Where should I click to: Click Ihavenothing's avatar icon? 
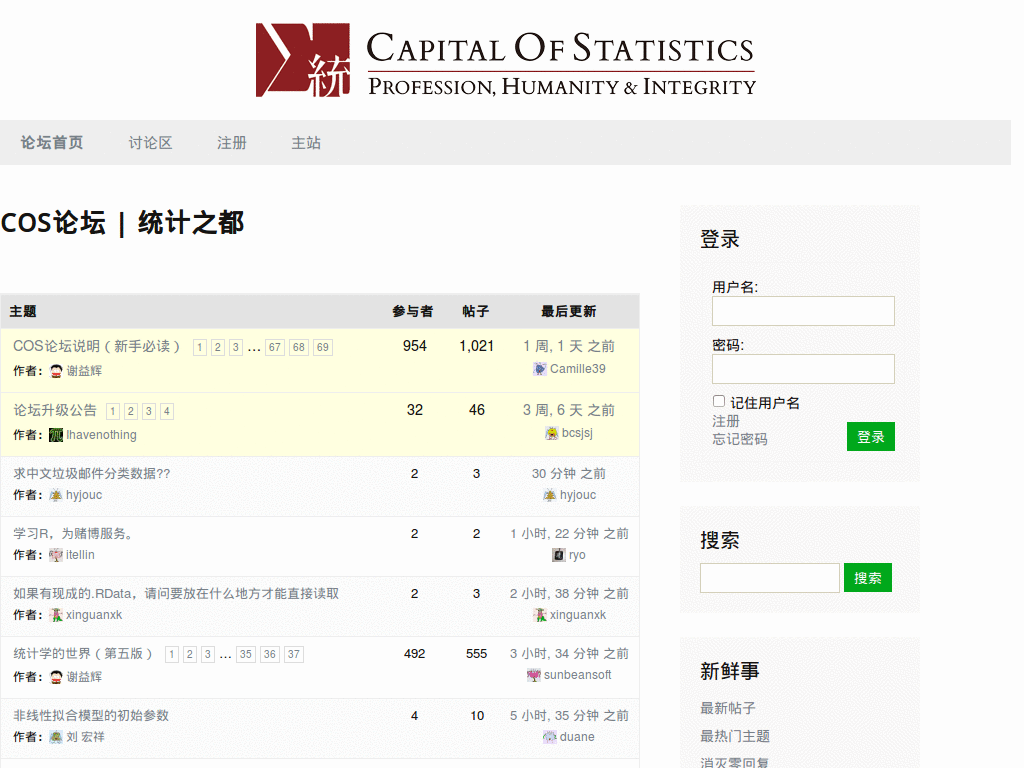(56, 435)
